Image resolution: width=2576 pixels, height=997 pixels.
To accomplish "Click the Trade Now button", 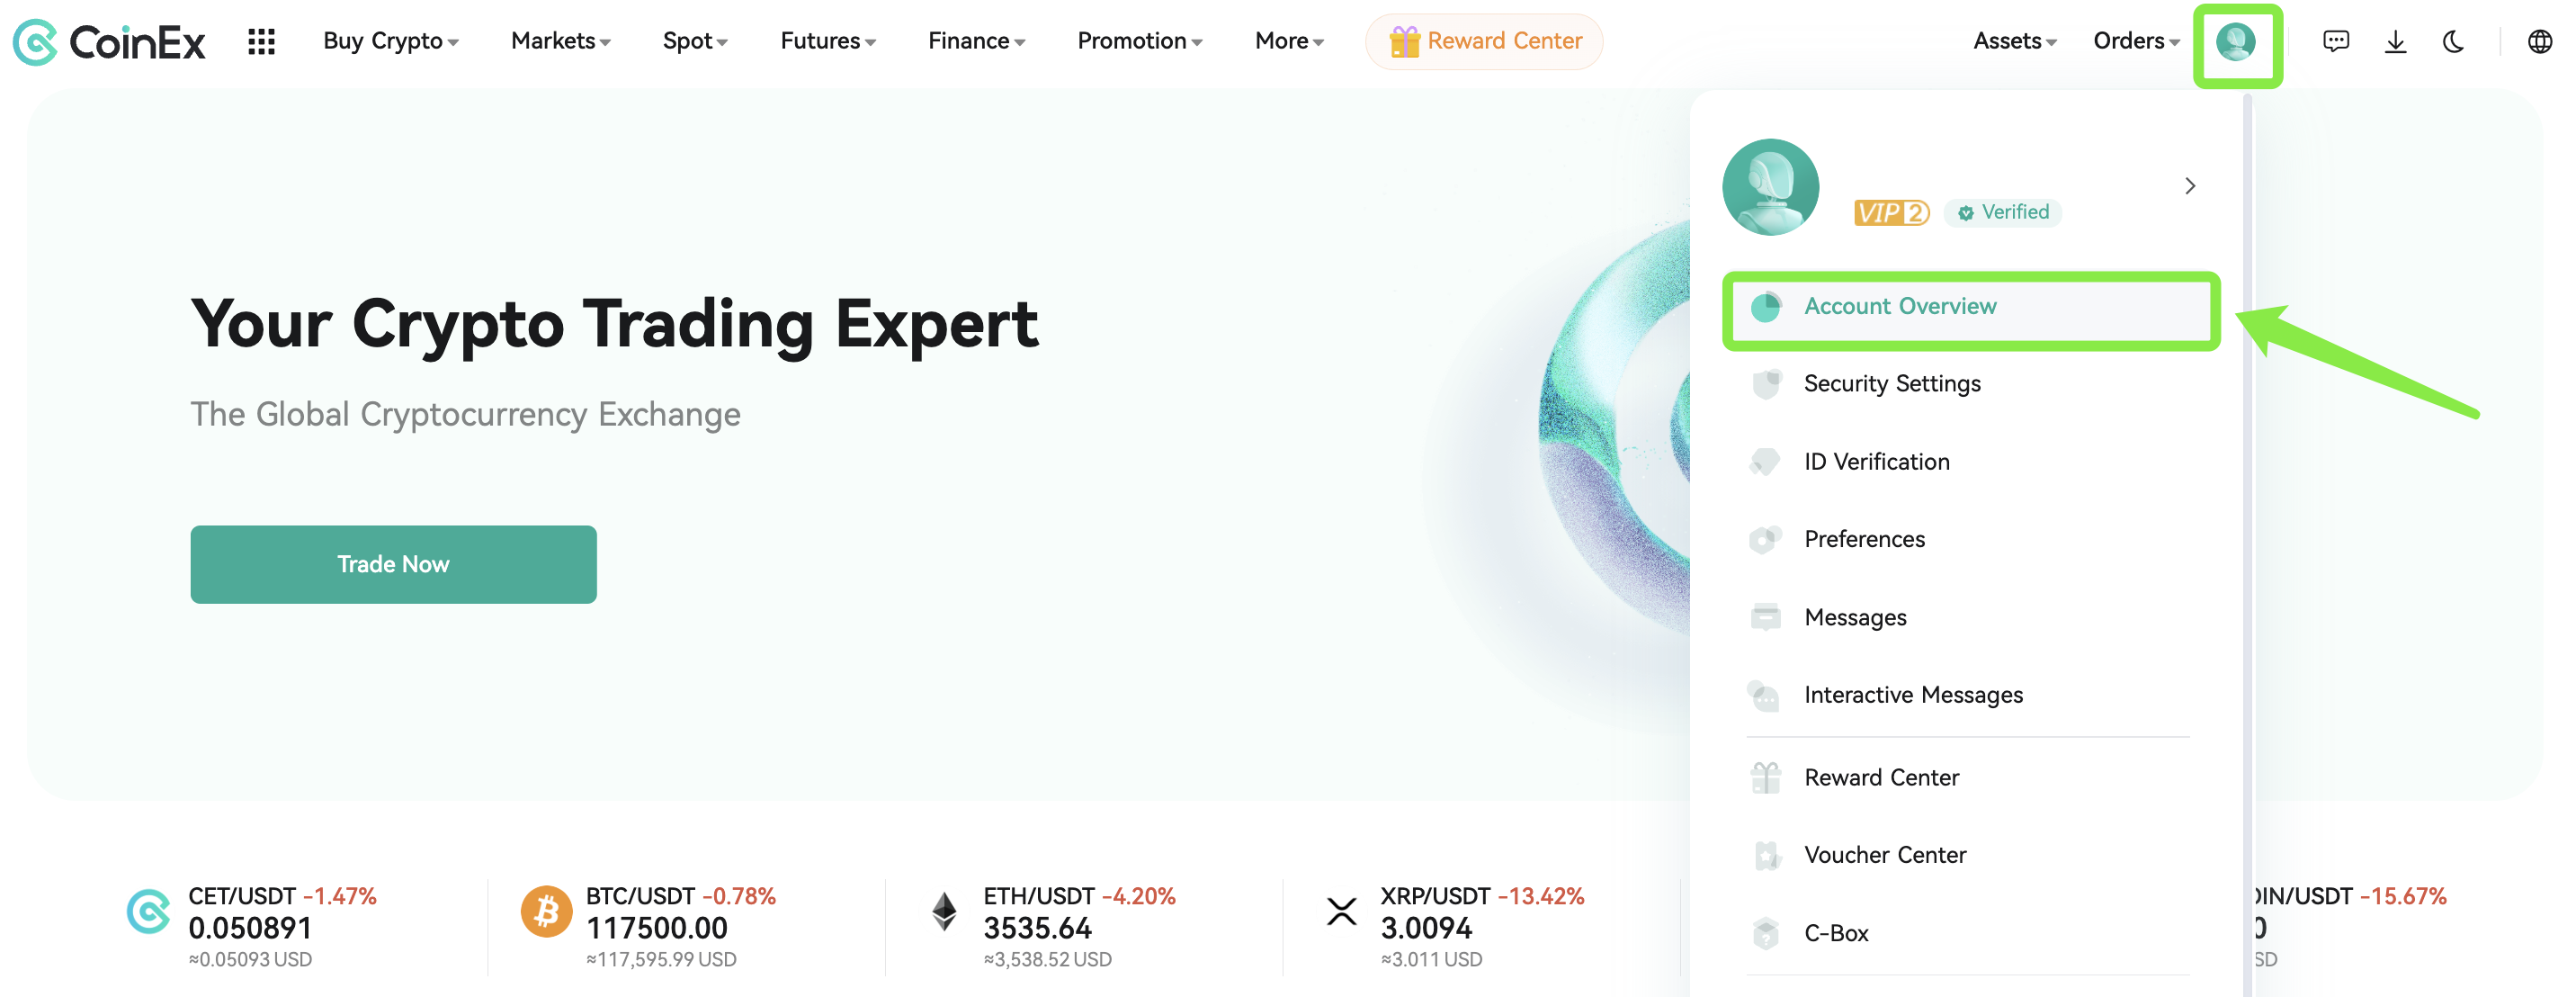I will click(393, 564).
